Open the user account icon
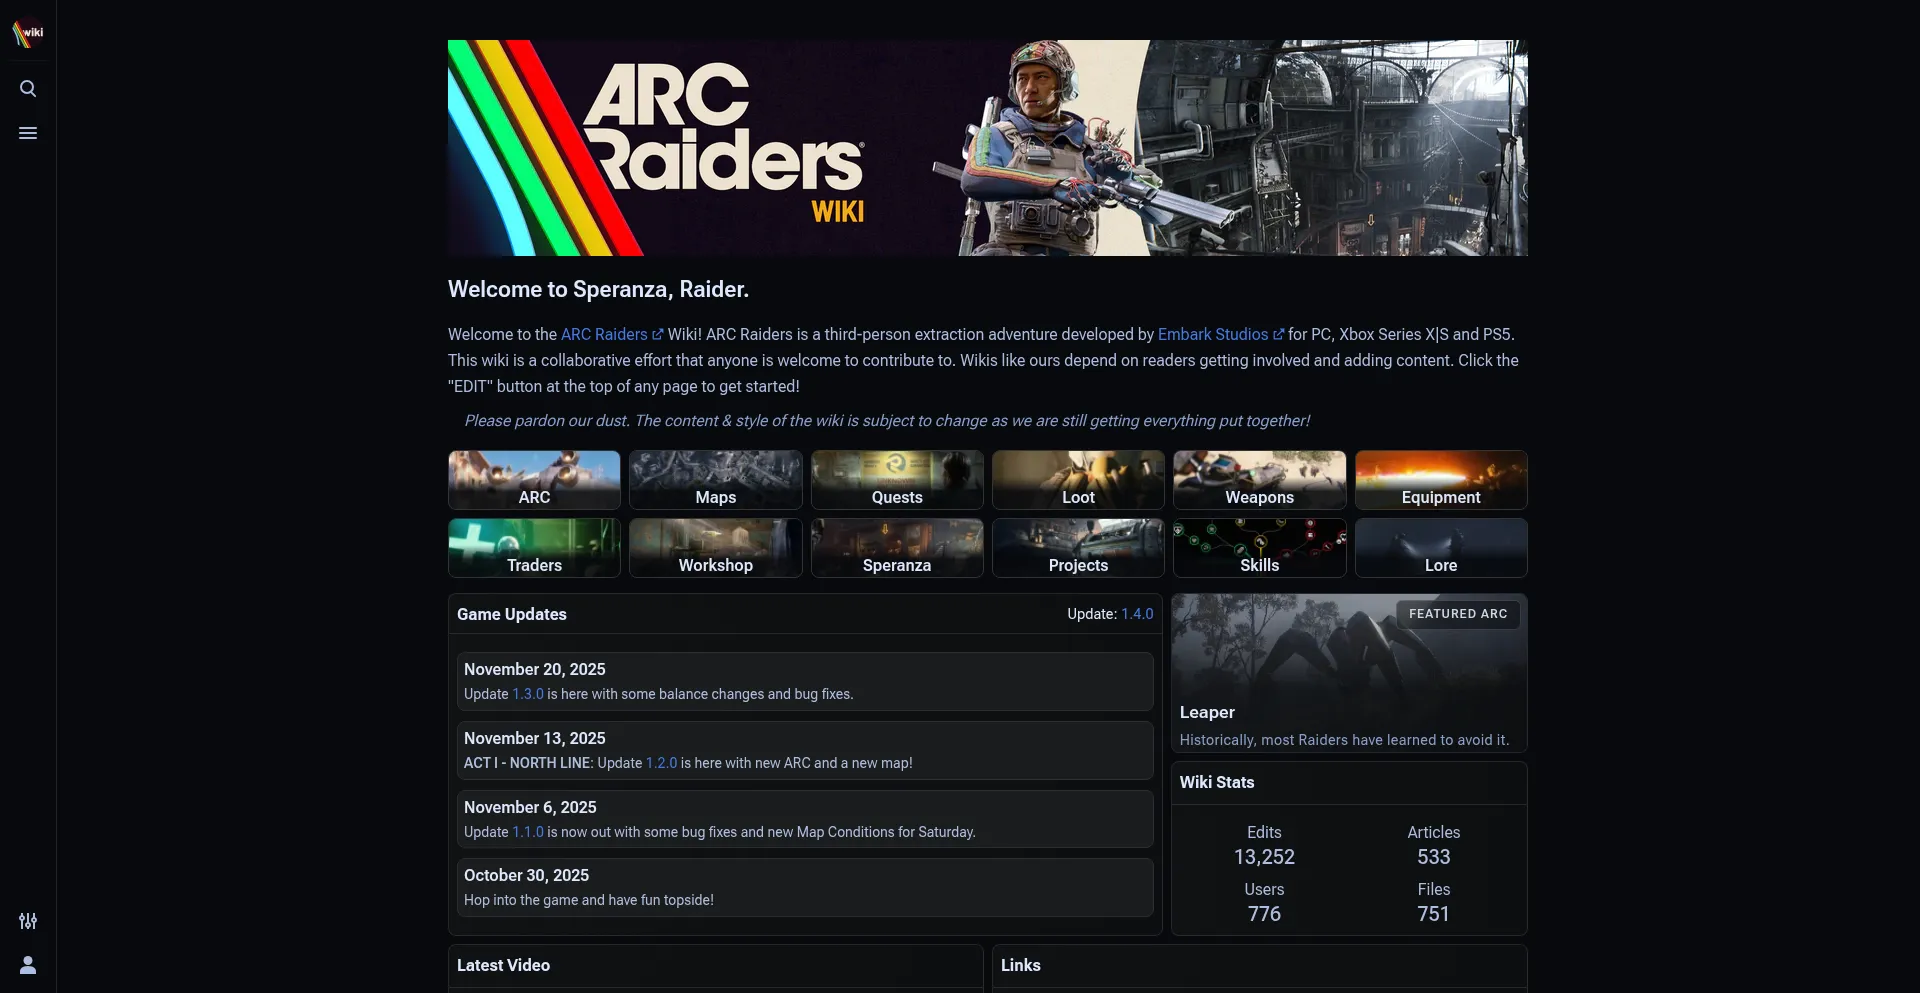Image resolution: width=1920 pixels, height=993 pixels. [28, 965]
